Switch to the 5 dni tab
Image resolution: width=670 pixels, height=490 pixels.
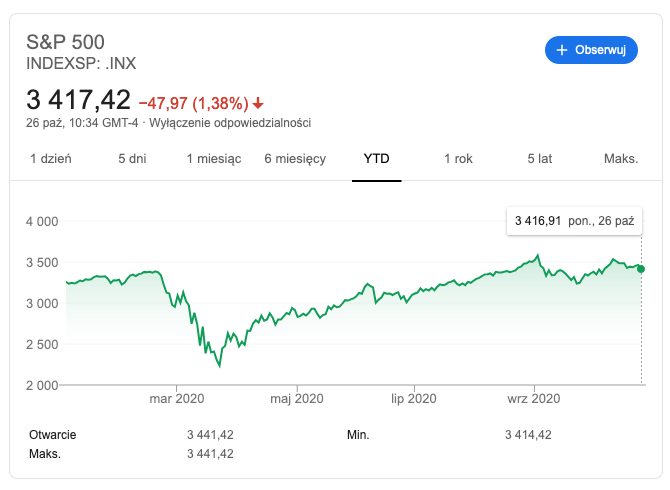click(x=132, y=158)
